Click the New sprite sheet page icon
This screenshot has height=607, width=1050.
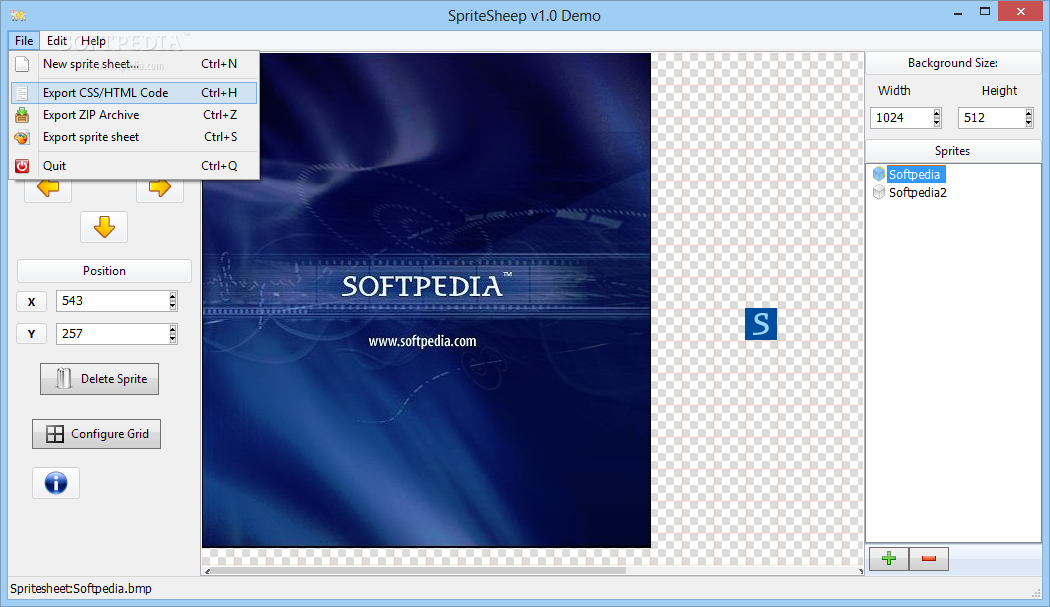pos(22,64)
